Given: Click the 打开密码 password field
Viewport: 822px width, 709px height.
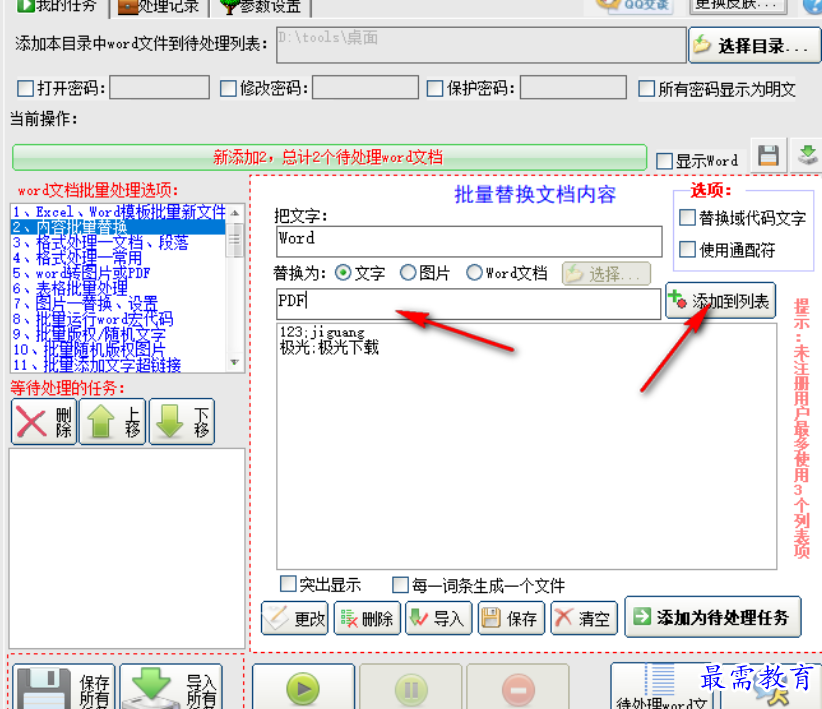Looking at the screenshot, I should click(159, 87).
